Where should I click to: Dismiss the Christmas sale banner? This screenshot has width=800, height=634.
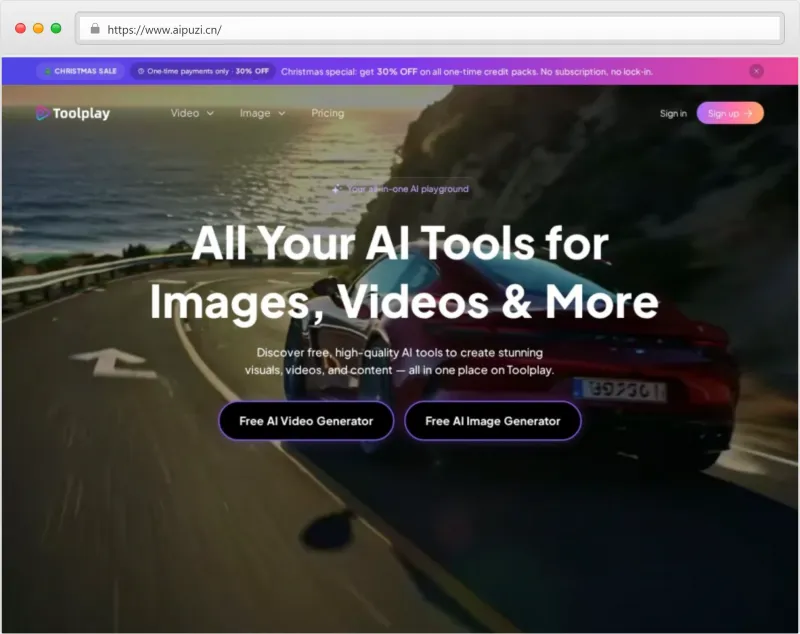coord(756,71)
